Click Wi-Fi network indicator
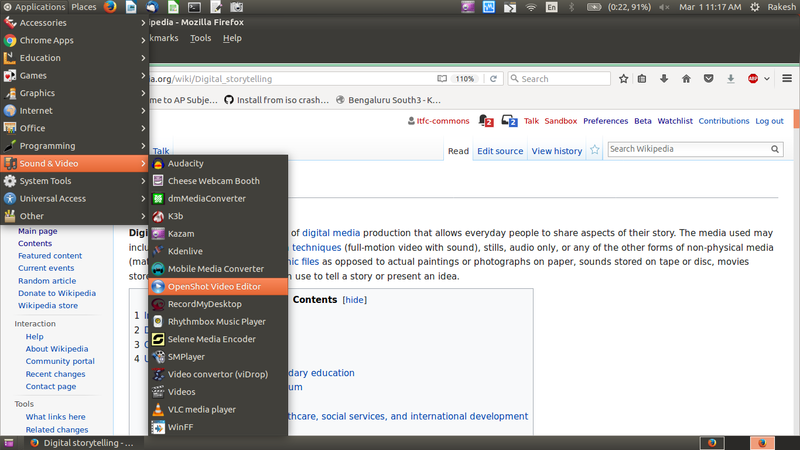Viewport: 800px width, 450px height. pyautogui.click(x=531, y=7)
